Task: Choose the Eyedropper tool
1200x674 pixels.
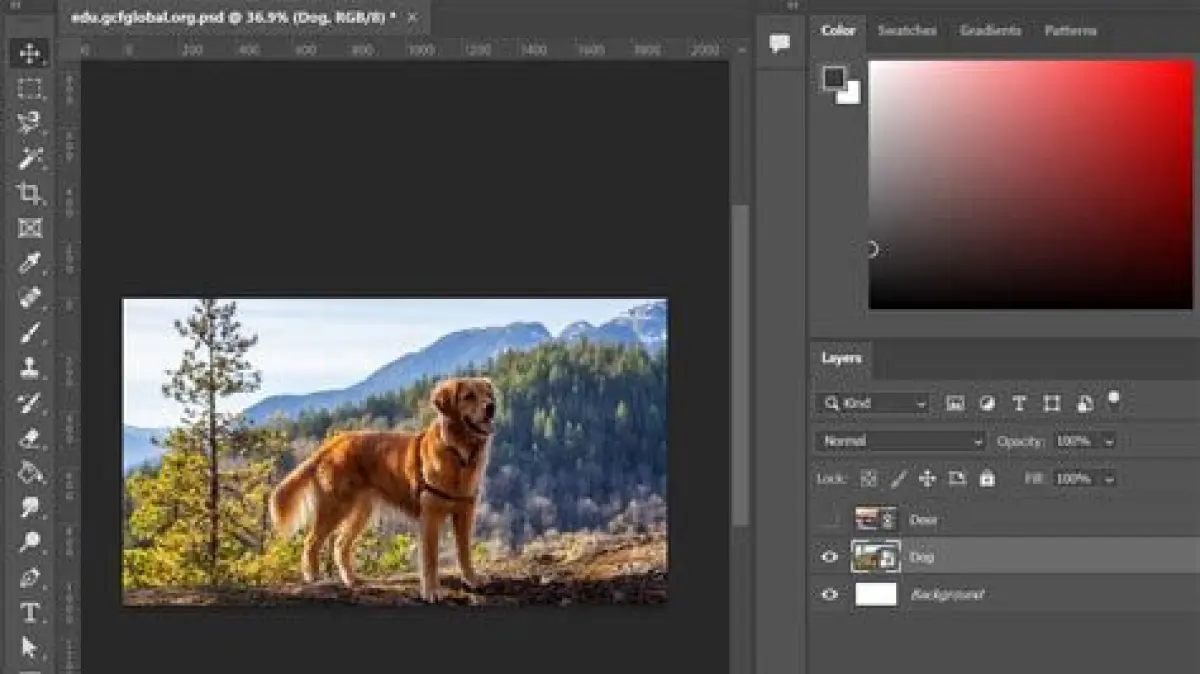Action: pos(30,263)
